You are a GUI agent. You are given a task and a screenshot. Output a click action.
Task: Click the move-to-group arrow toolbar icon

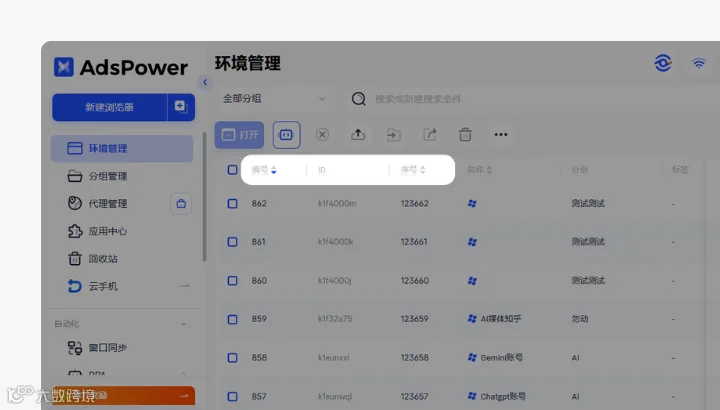(394, 135)
